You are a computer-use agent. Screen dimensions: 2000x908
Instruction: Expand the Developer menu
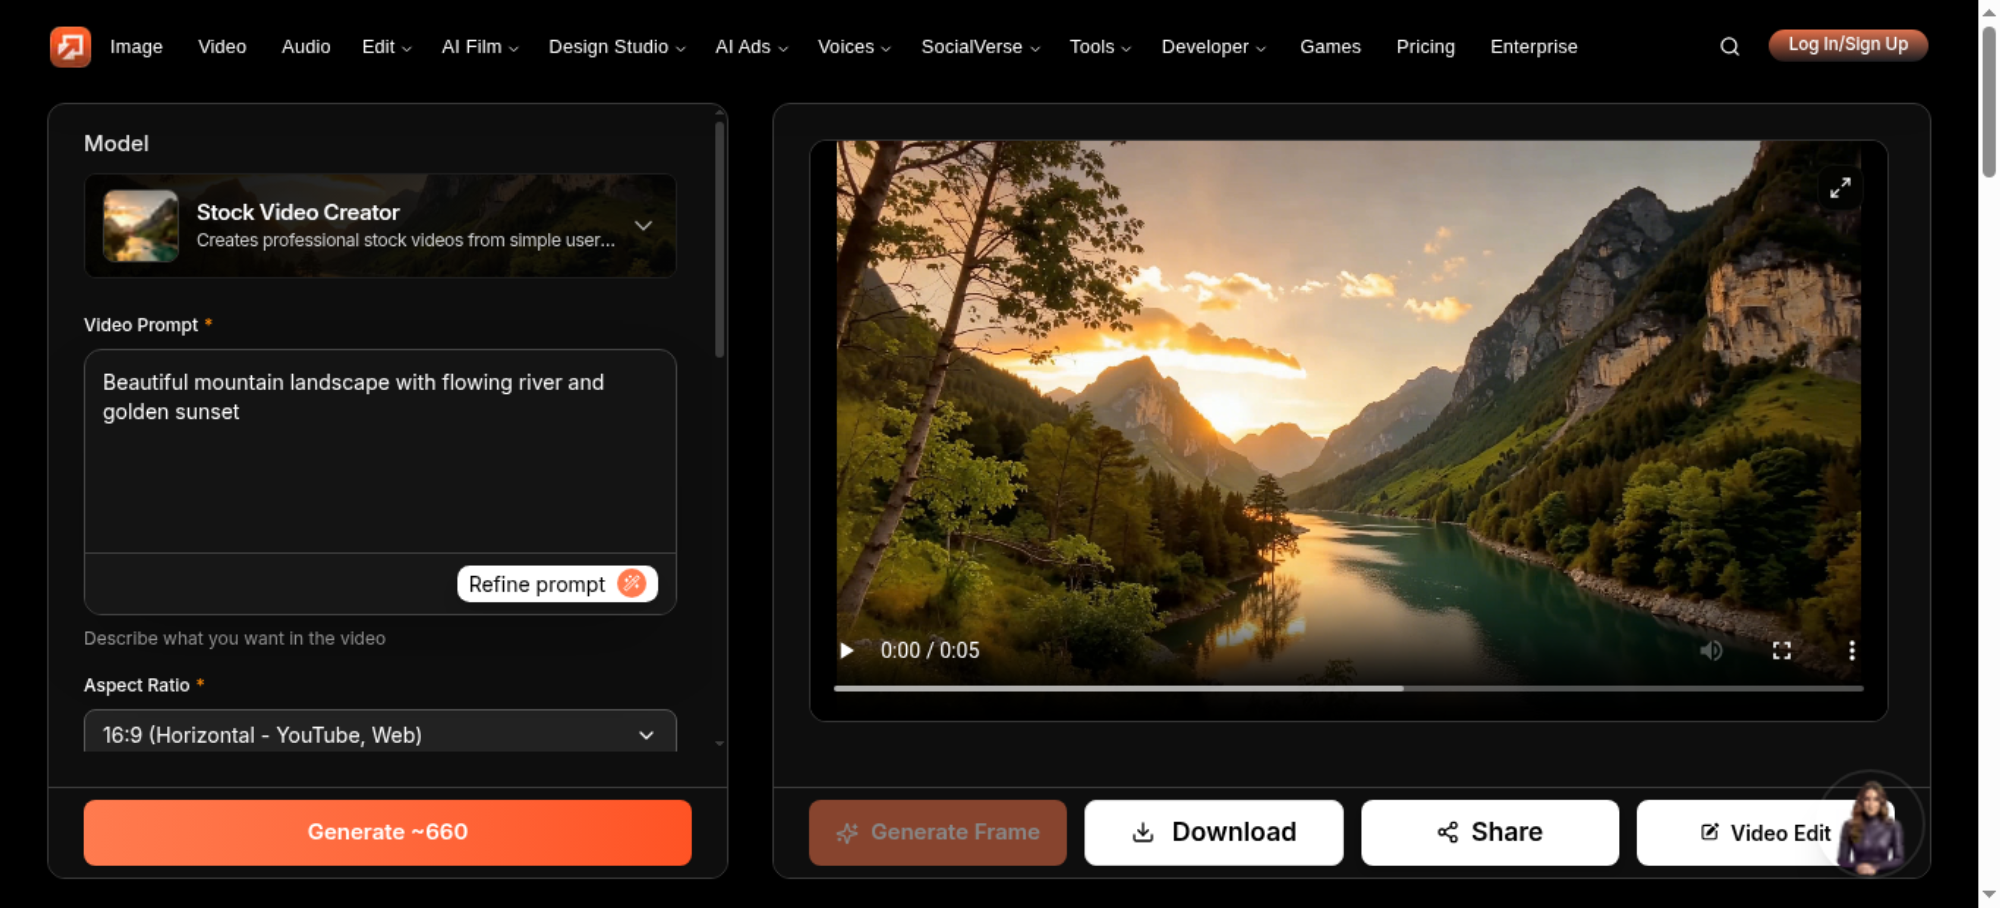(x=1213, y=47)
